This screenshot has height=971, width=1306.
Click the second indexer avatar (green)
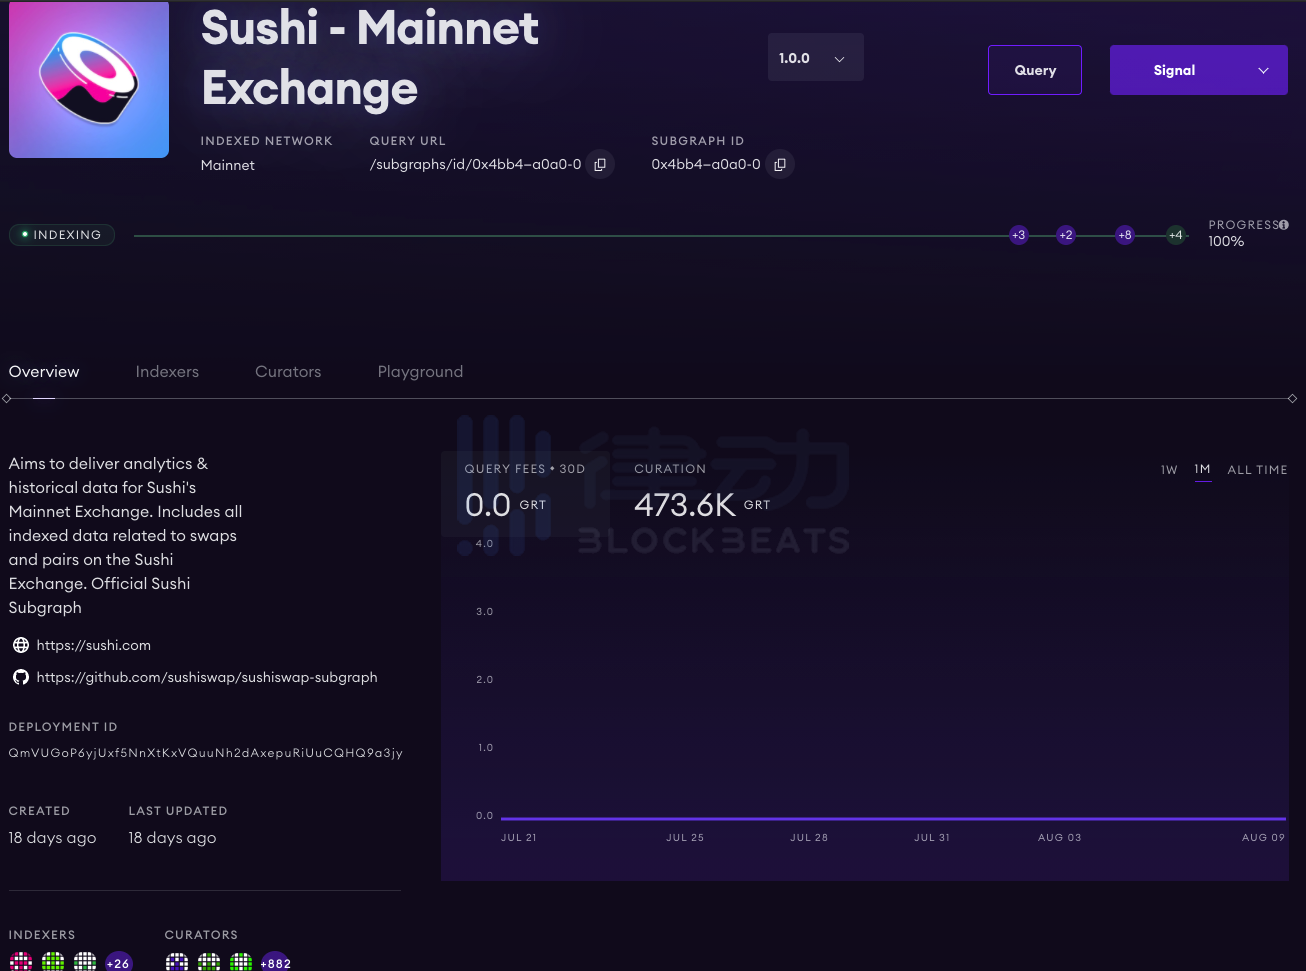[x=53, y=963]
